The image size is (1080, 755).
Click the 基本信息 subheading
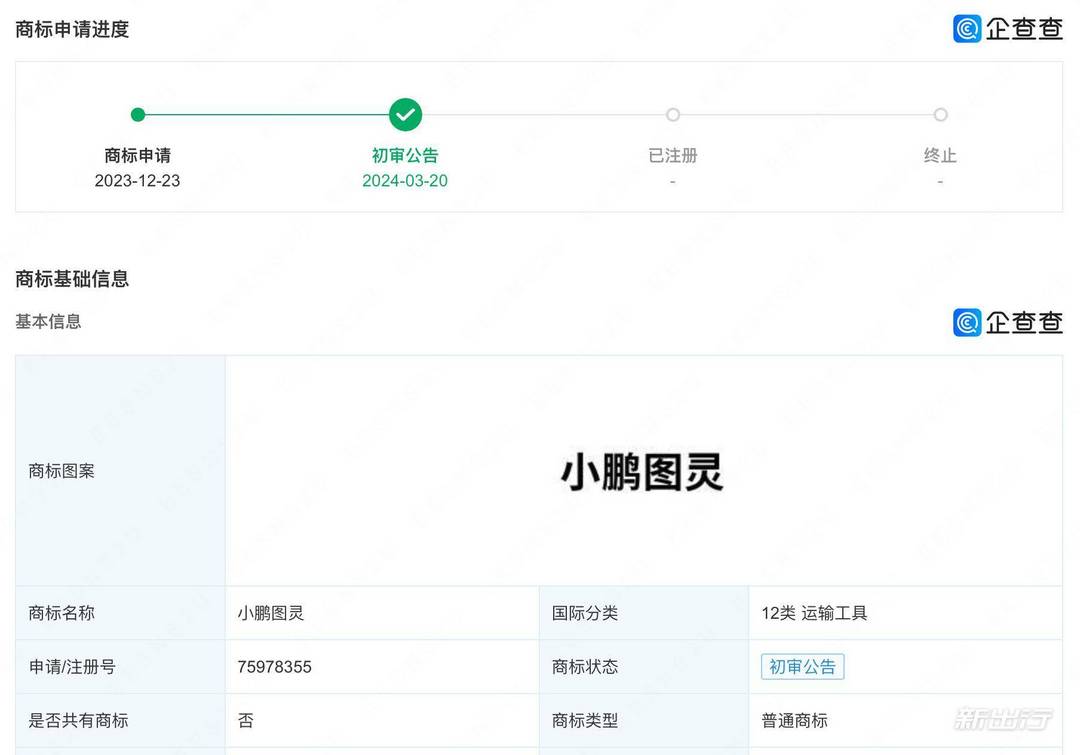pos(48,321)
